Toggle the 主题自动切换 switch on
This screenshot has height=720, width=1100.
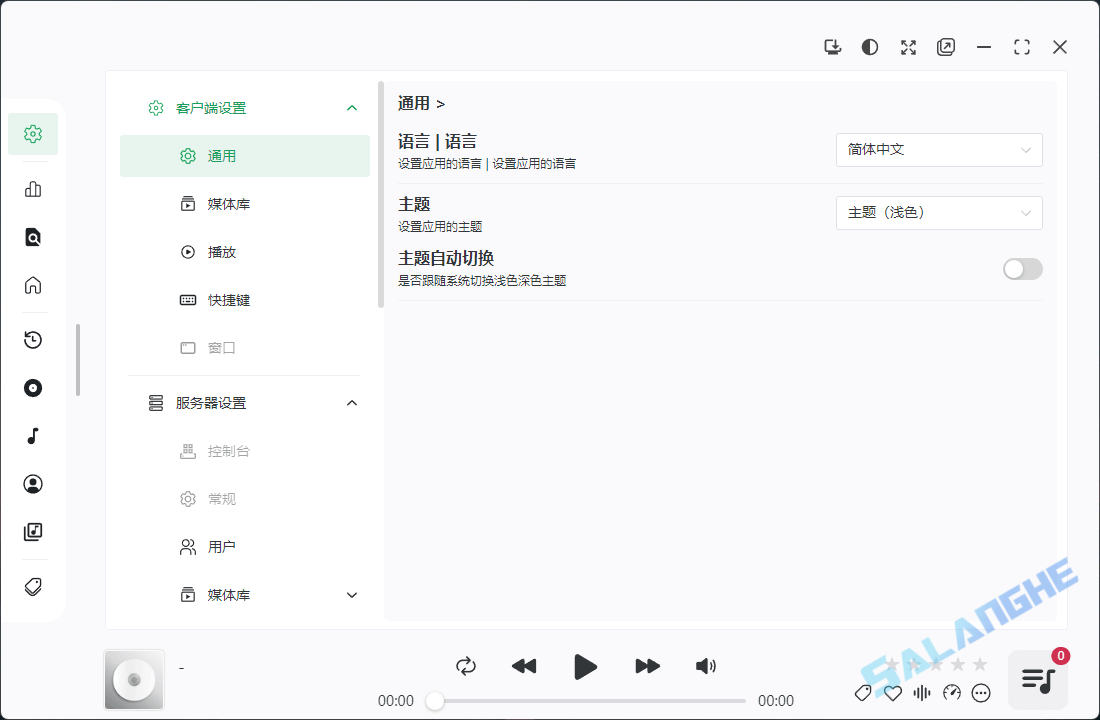point(1022,268)
